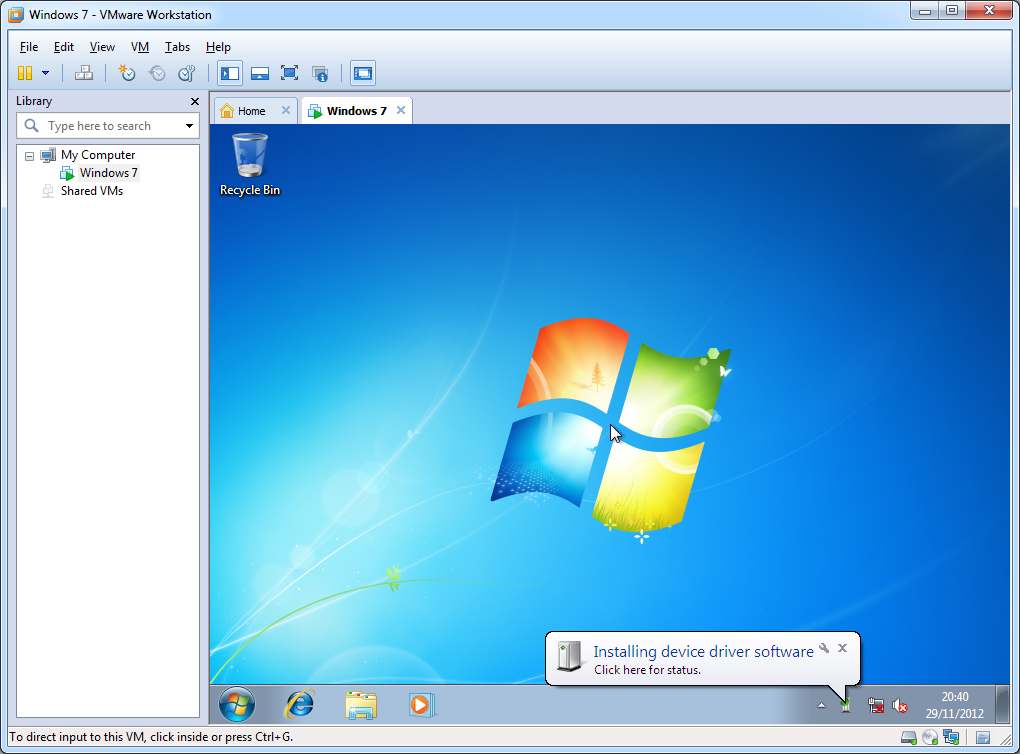Click the CD/DVD drive status bar icon
The image size is (1020, 754).
click(929, 738)
